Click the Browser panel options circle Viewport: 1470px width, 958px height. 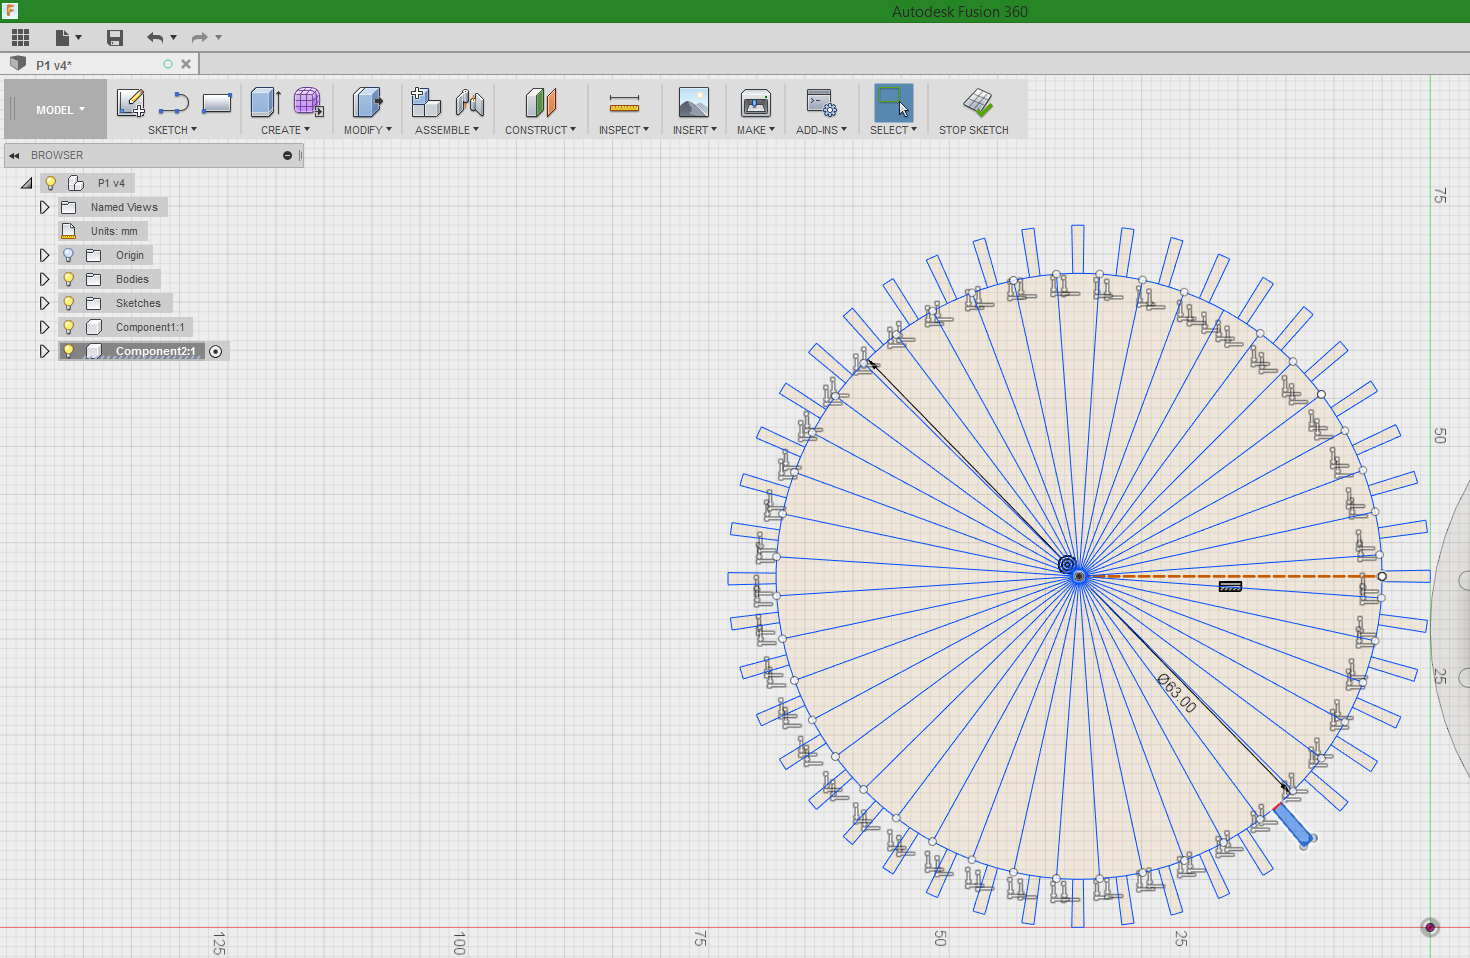(287, 156)
